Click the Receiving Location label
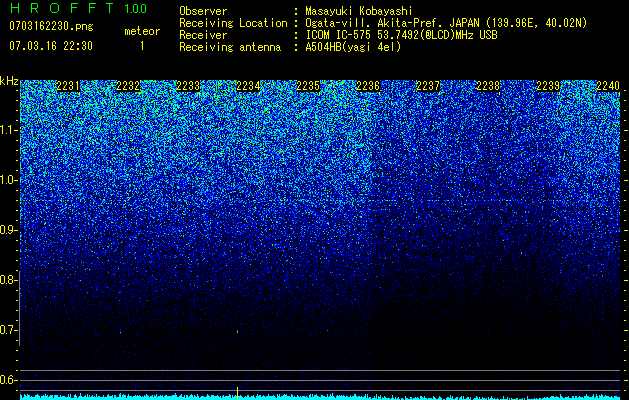The image size is (629, 400). click(x=233, y=23)
